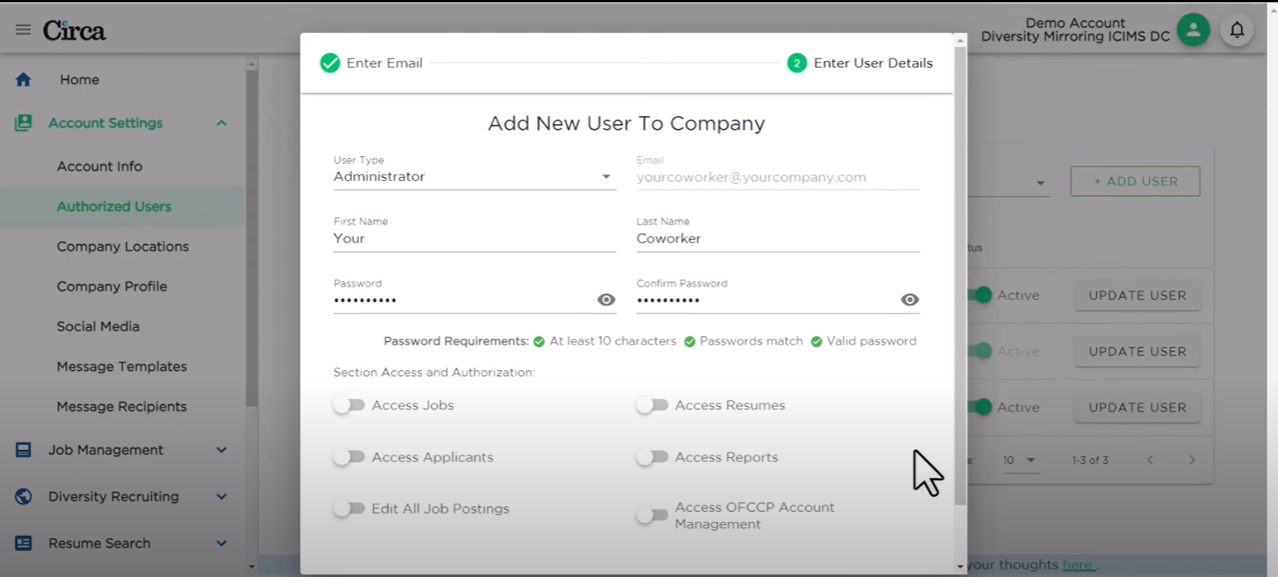Click the Email input field

click(x=777, y=176)
